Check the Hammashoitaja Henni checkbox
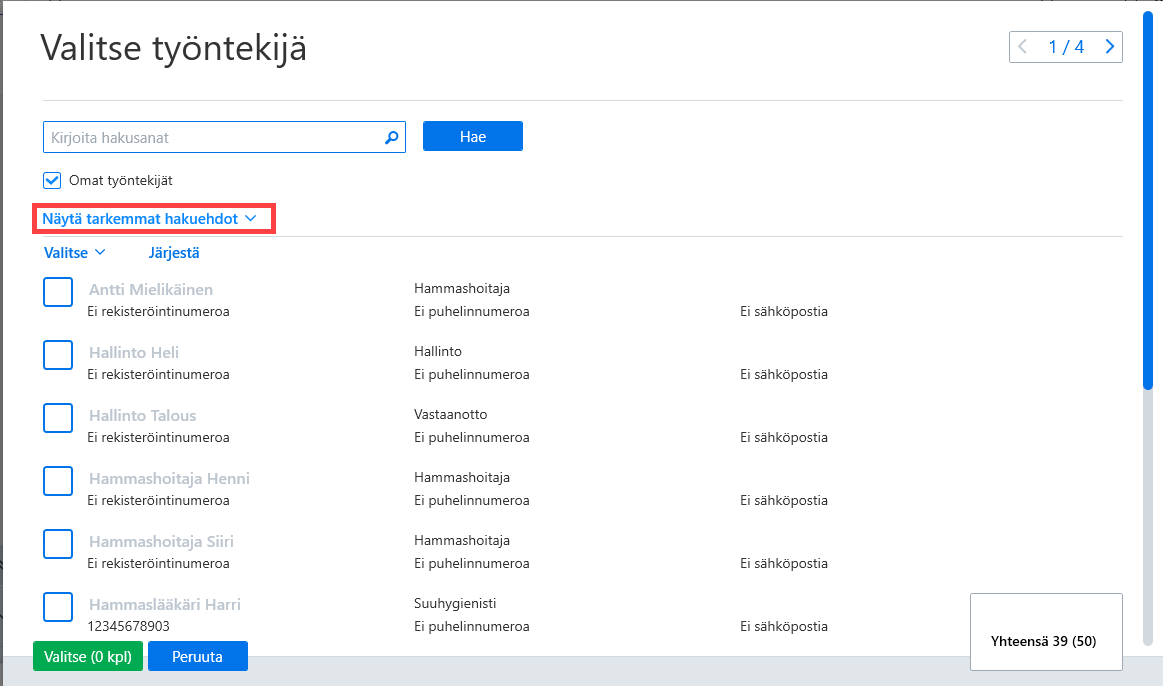This screenshot has height=686, width=1163. pyautogui.click(x=58, y=481)
